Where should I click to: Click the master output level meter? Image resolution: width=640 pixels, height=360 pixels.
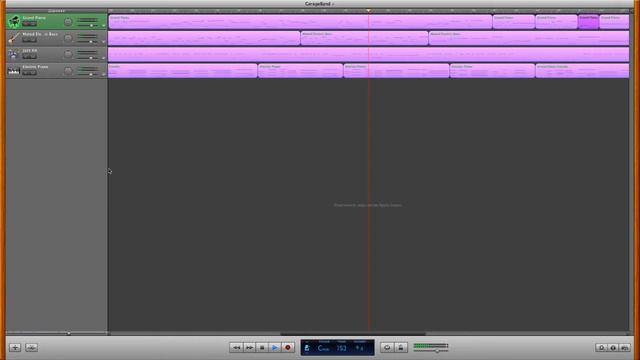[x=431, y=346]
